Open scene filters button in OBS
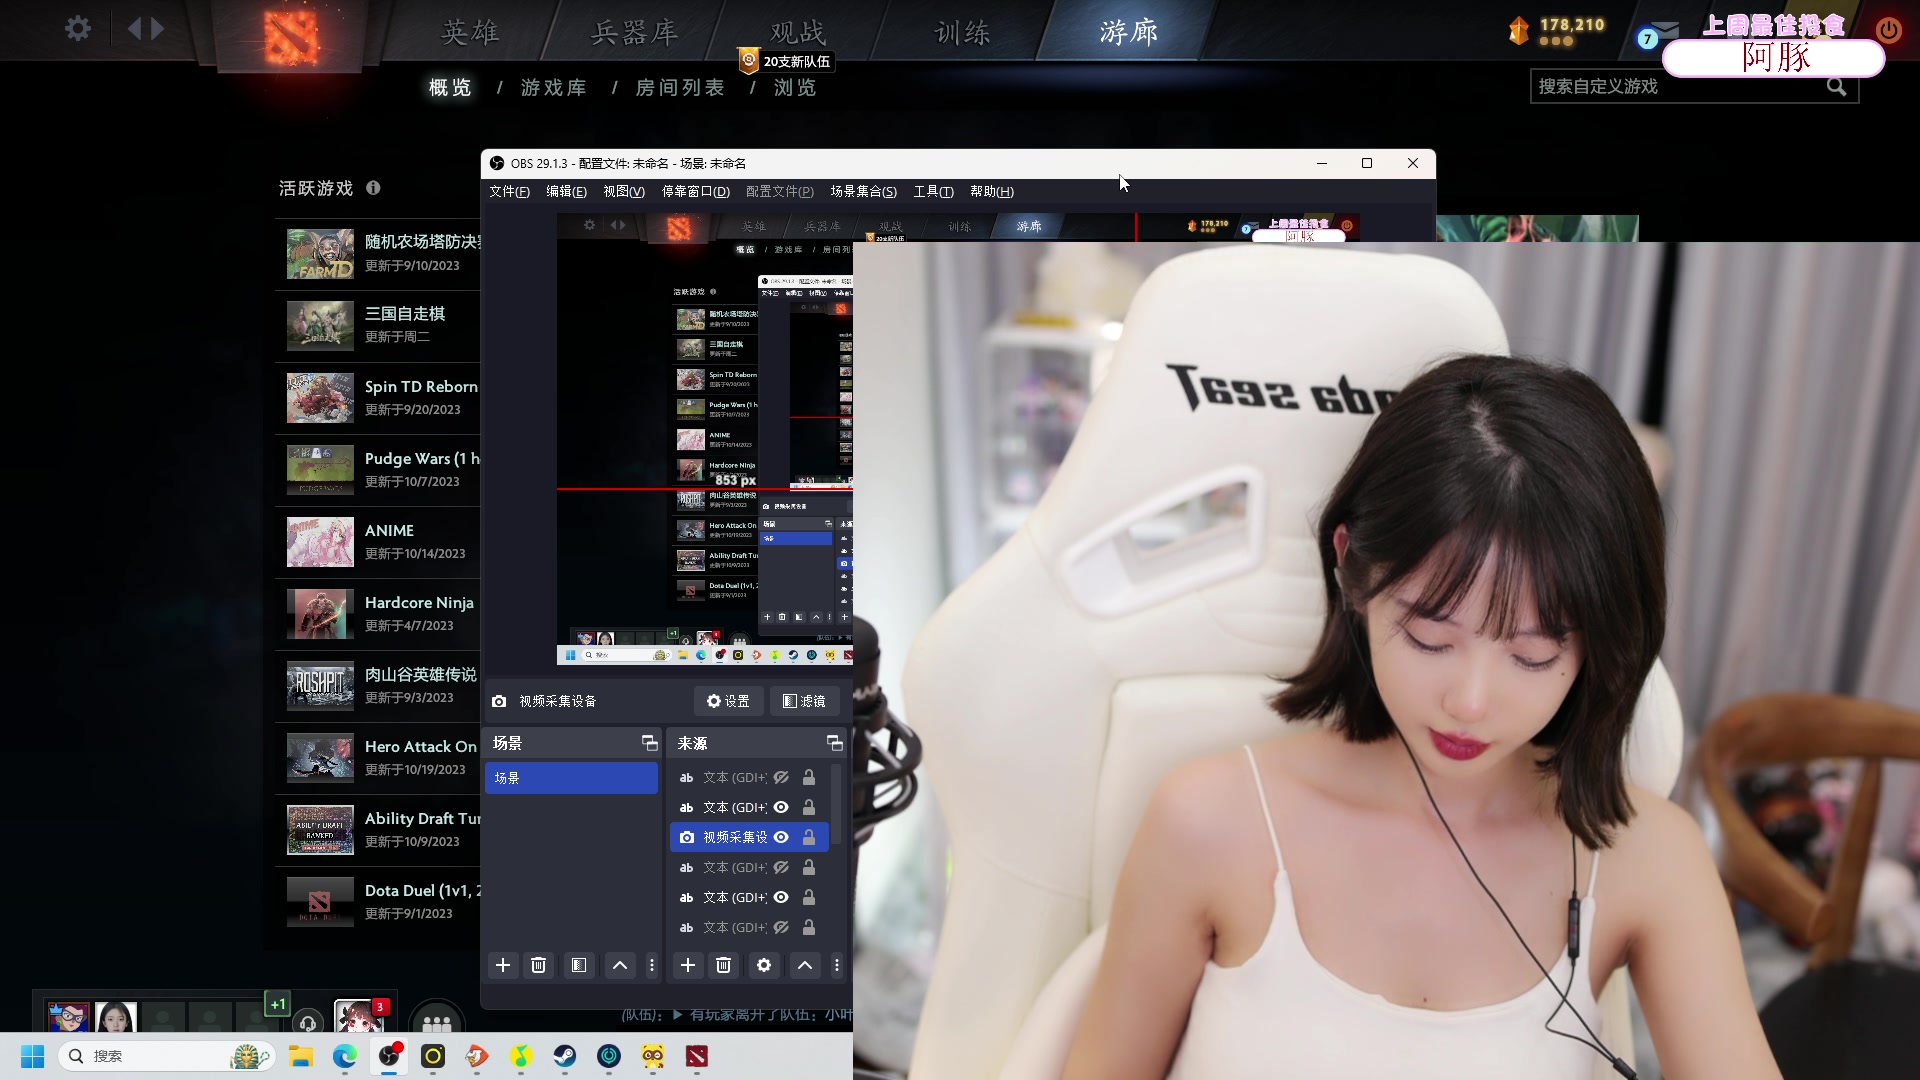The width and height of the screenshot is (1920, 1080). [578, 965]
